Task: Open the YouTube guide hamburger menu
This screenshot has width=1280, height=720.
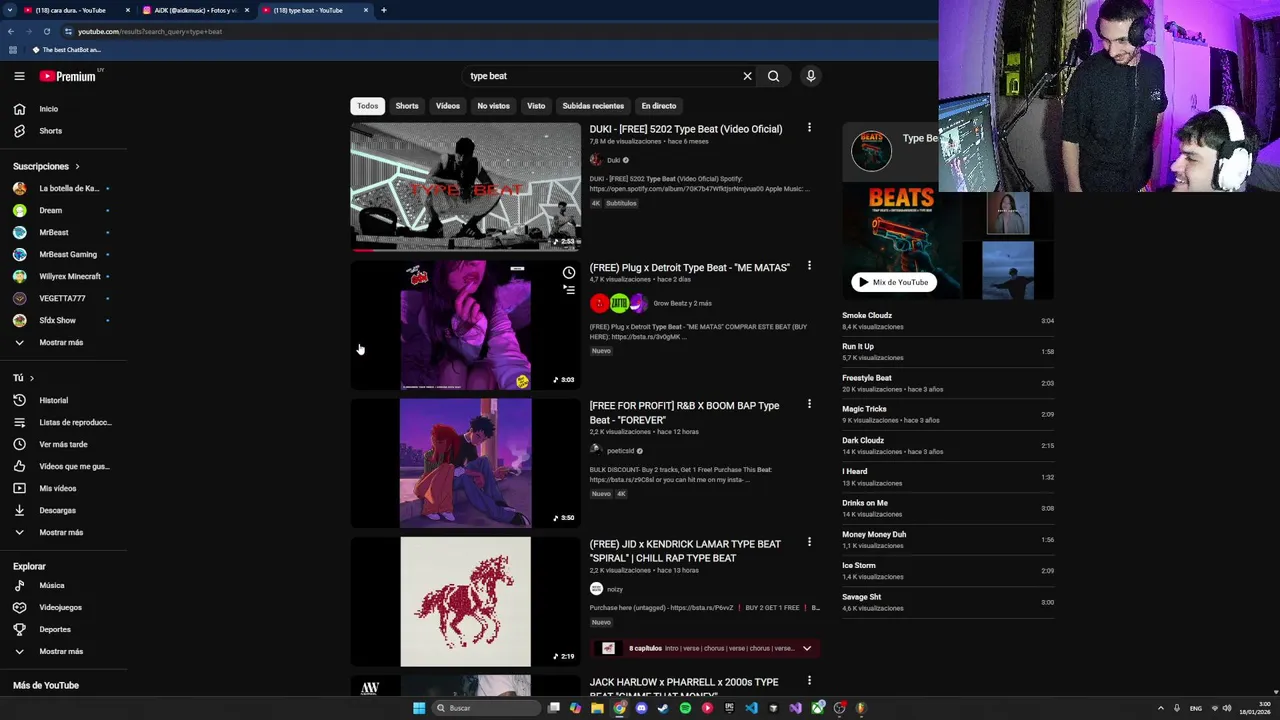Action: coord(19,76)
